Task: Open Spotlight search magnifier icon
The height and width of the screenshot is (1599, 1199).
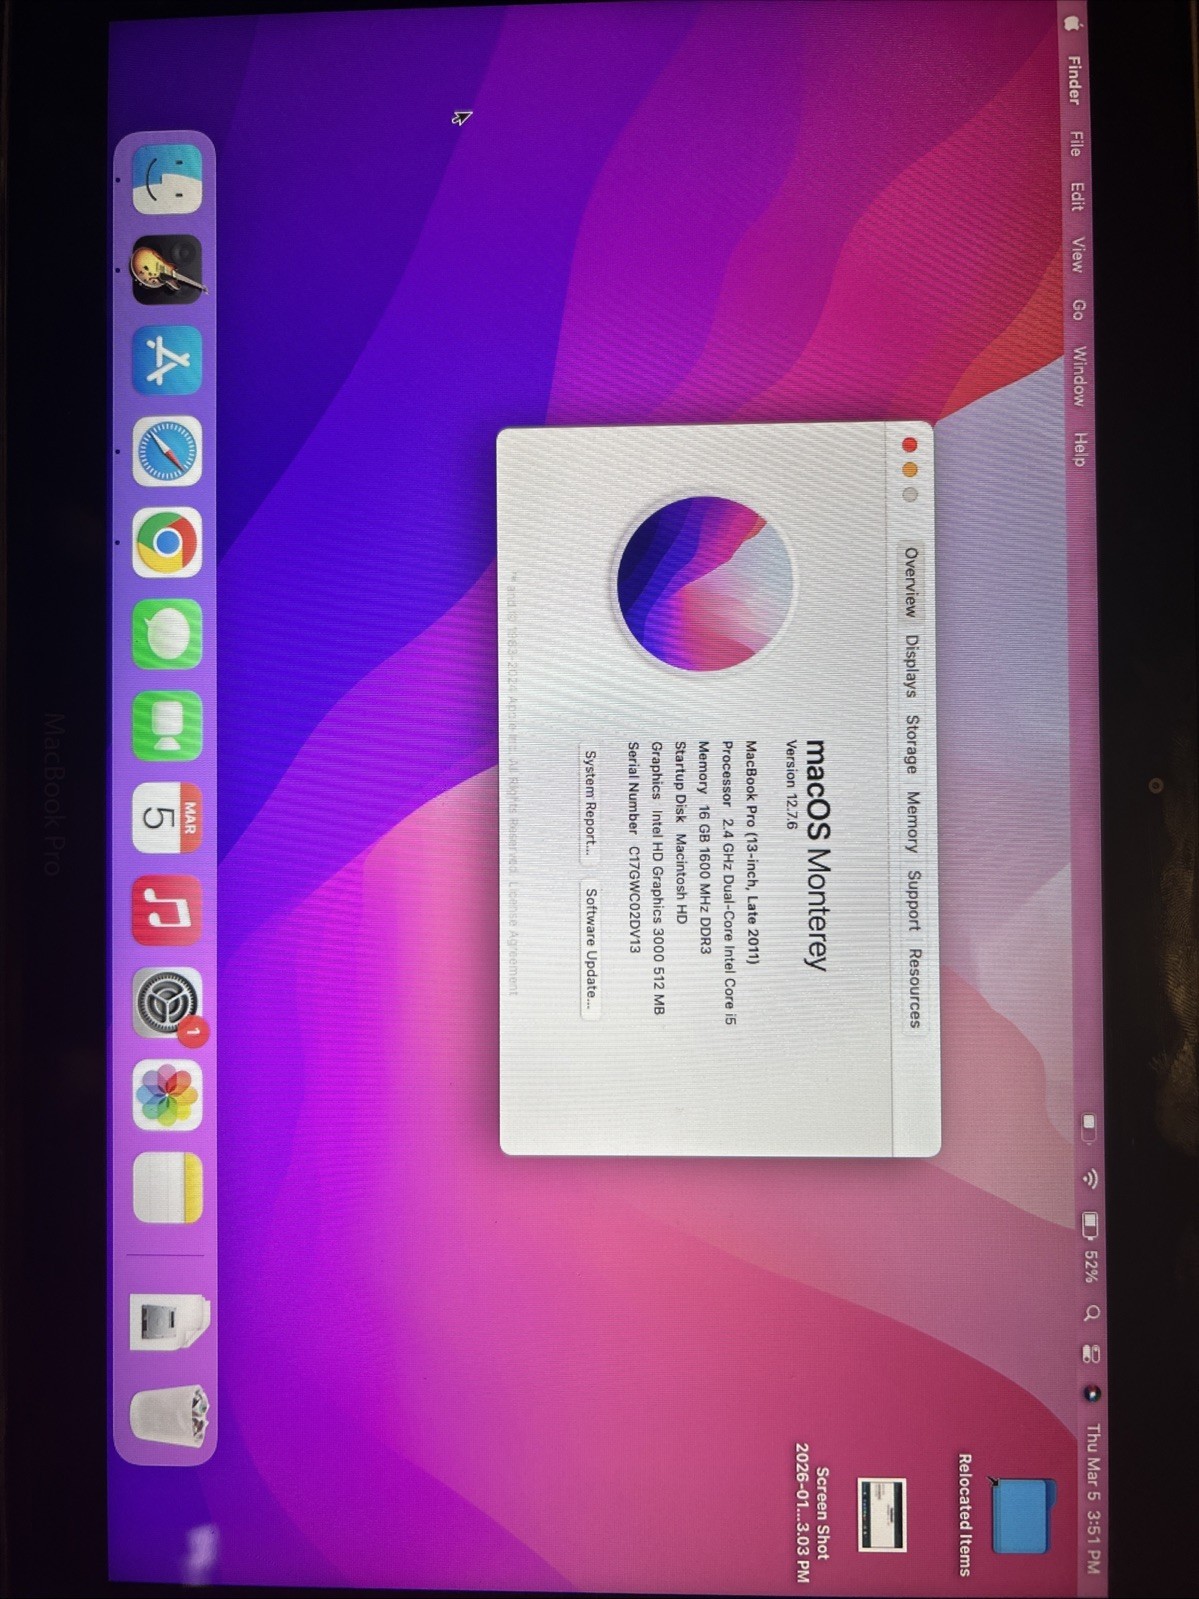Action: pyautogui.click(x=1092, y=1312)
